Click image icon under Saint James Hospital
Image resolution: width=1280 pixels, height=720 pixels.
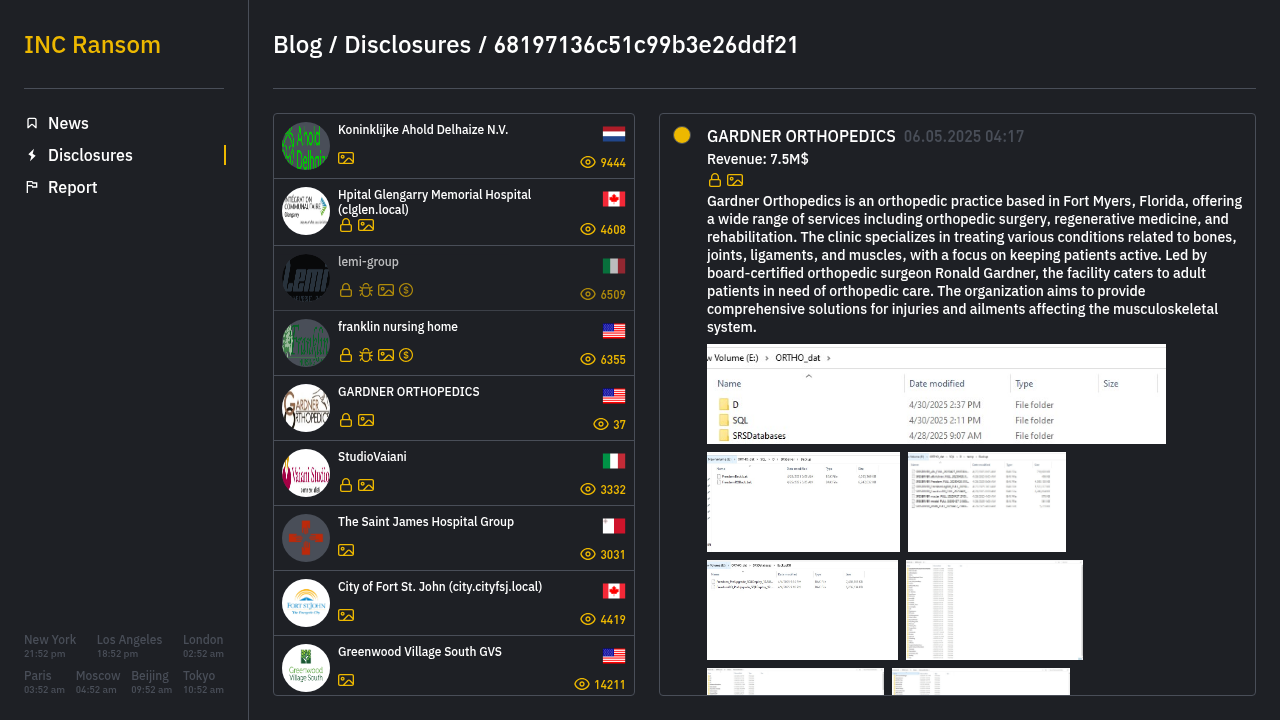pos(346,550)
